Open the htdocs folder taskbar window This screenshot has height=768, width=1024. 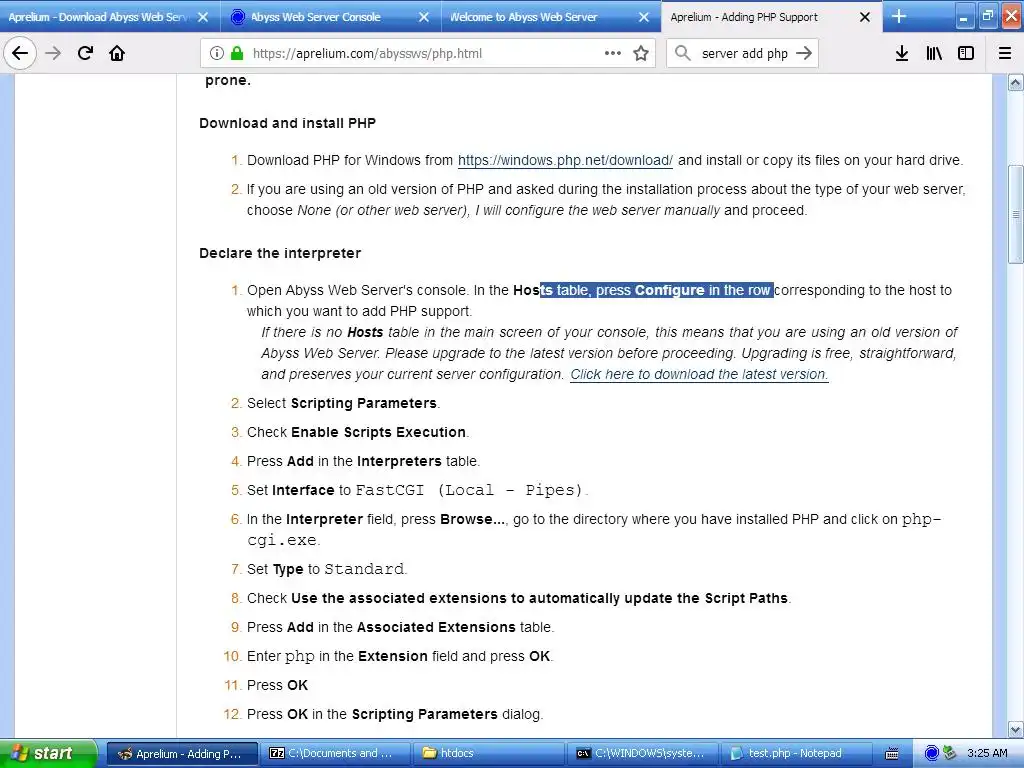tap(487, 754)
